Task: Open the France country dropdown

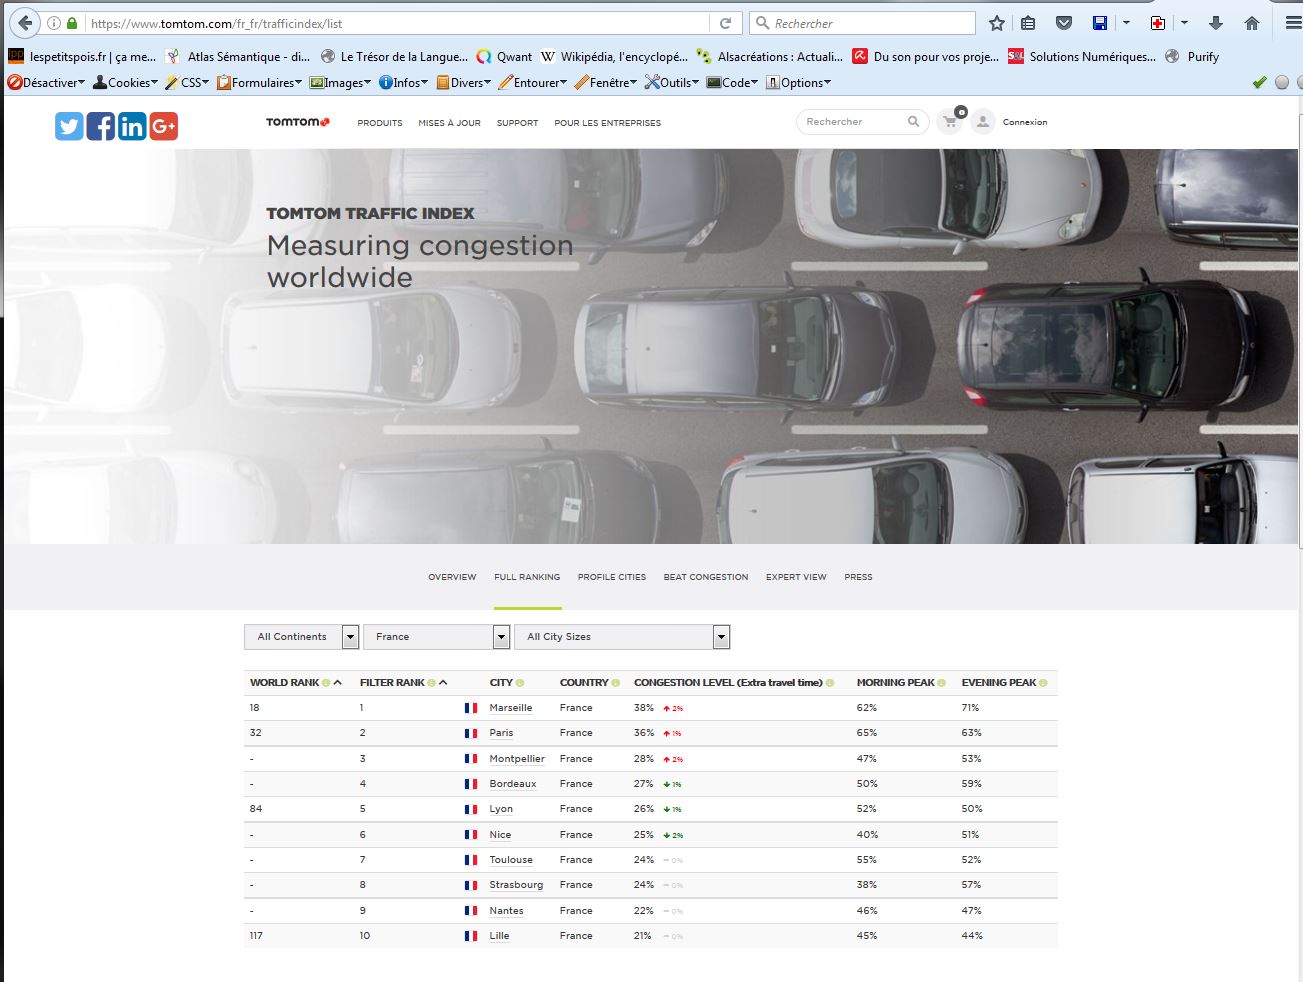Action: pos(436,637)
